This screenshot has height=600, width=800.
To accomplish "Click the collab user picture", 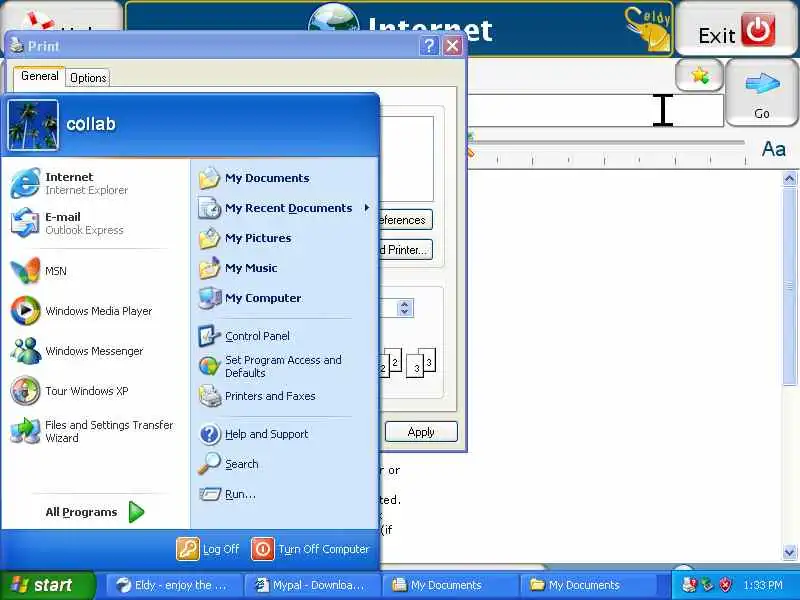I will 33,125.
